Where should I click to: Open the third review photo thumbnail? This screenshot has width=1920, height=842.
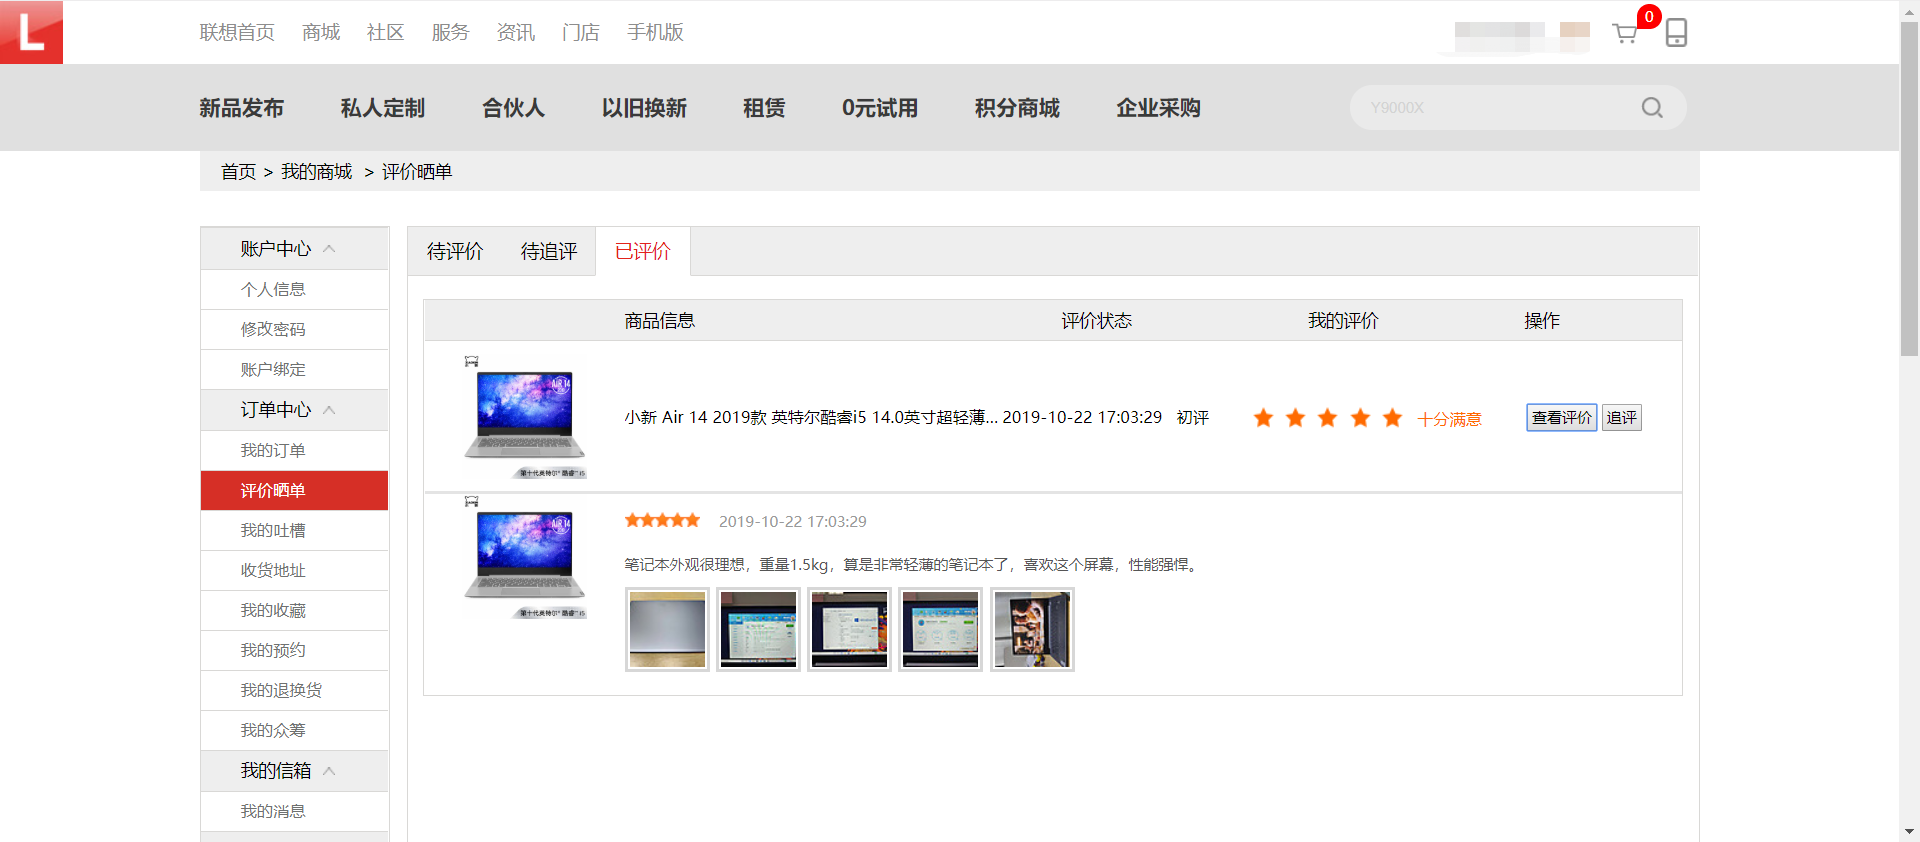point(849,629)
